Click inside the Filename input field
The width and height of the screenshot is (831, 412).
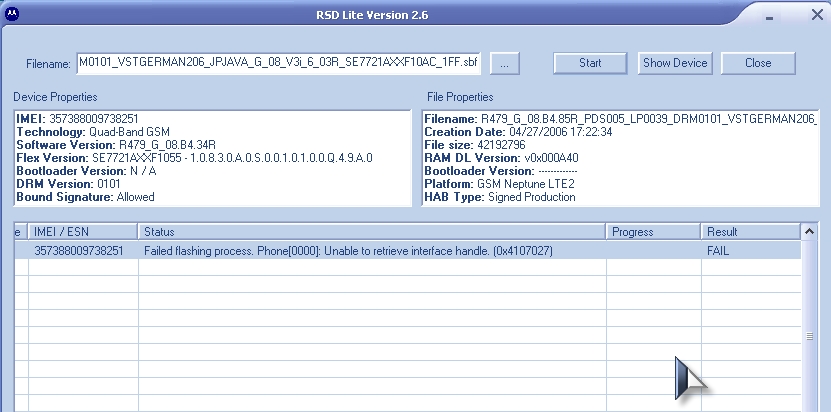(x=278, y=63)
